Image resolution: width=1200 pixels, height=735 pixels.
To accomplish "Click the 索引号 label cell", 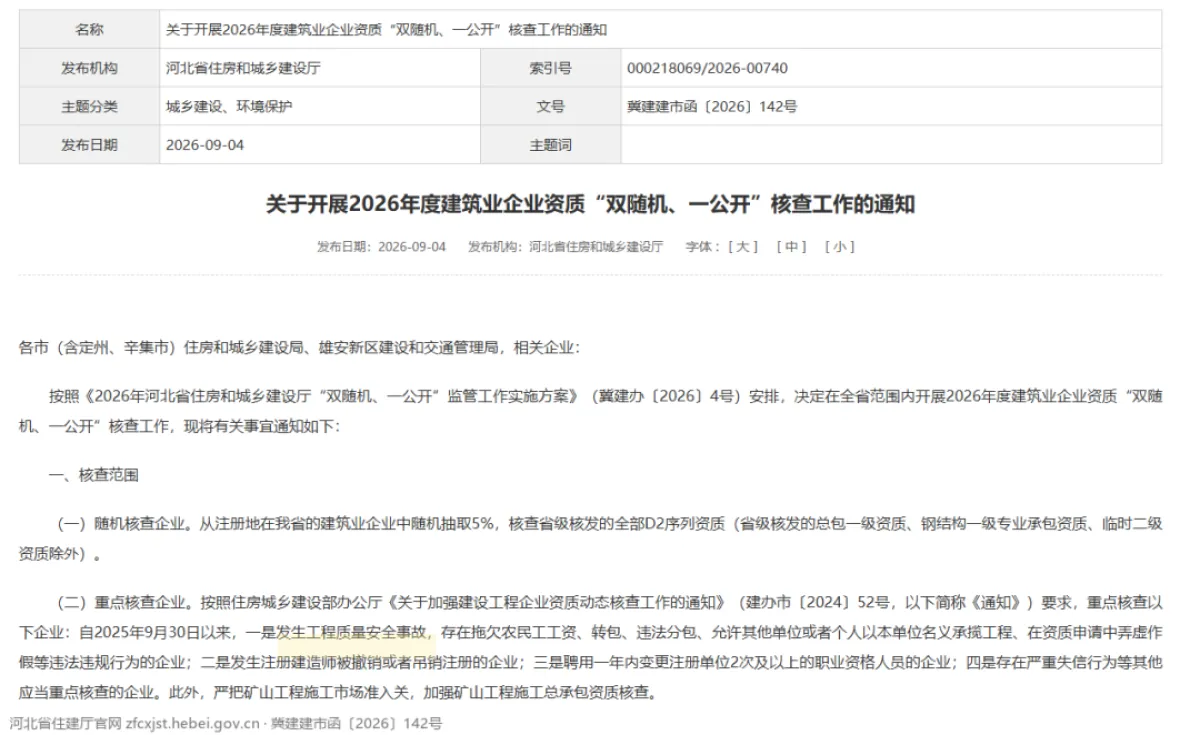I will pyautogui.click(x=551, y=69).
